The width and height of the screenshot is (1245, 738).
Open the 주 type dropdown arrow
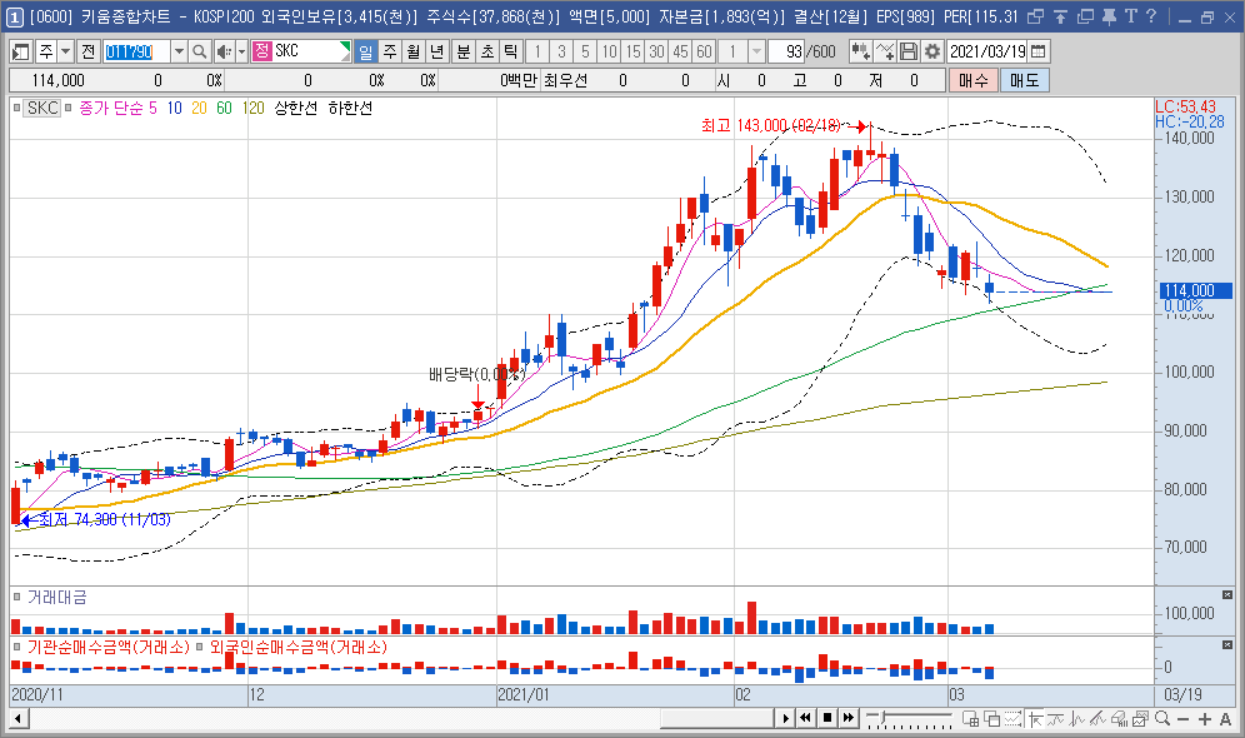coord(65,51)
